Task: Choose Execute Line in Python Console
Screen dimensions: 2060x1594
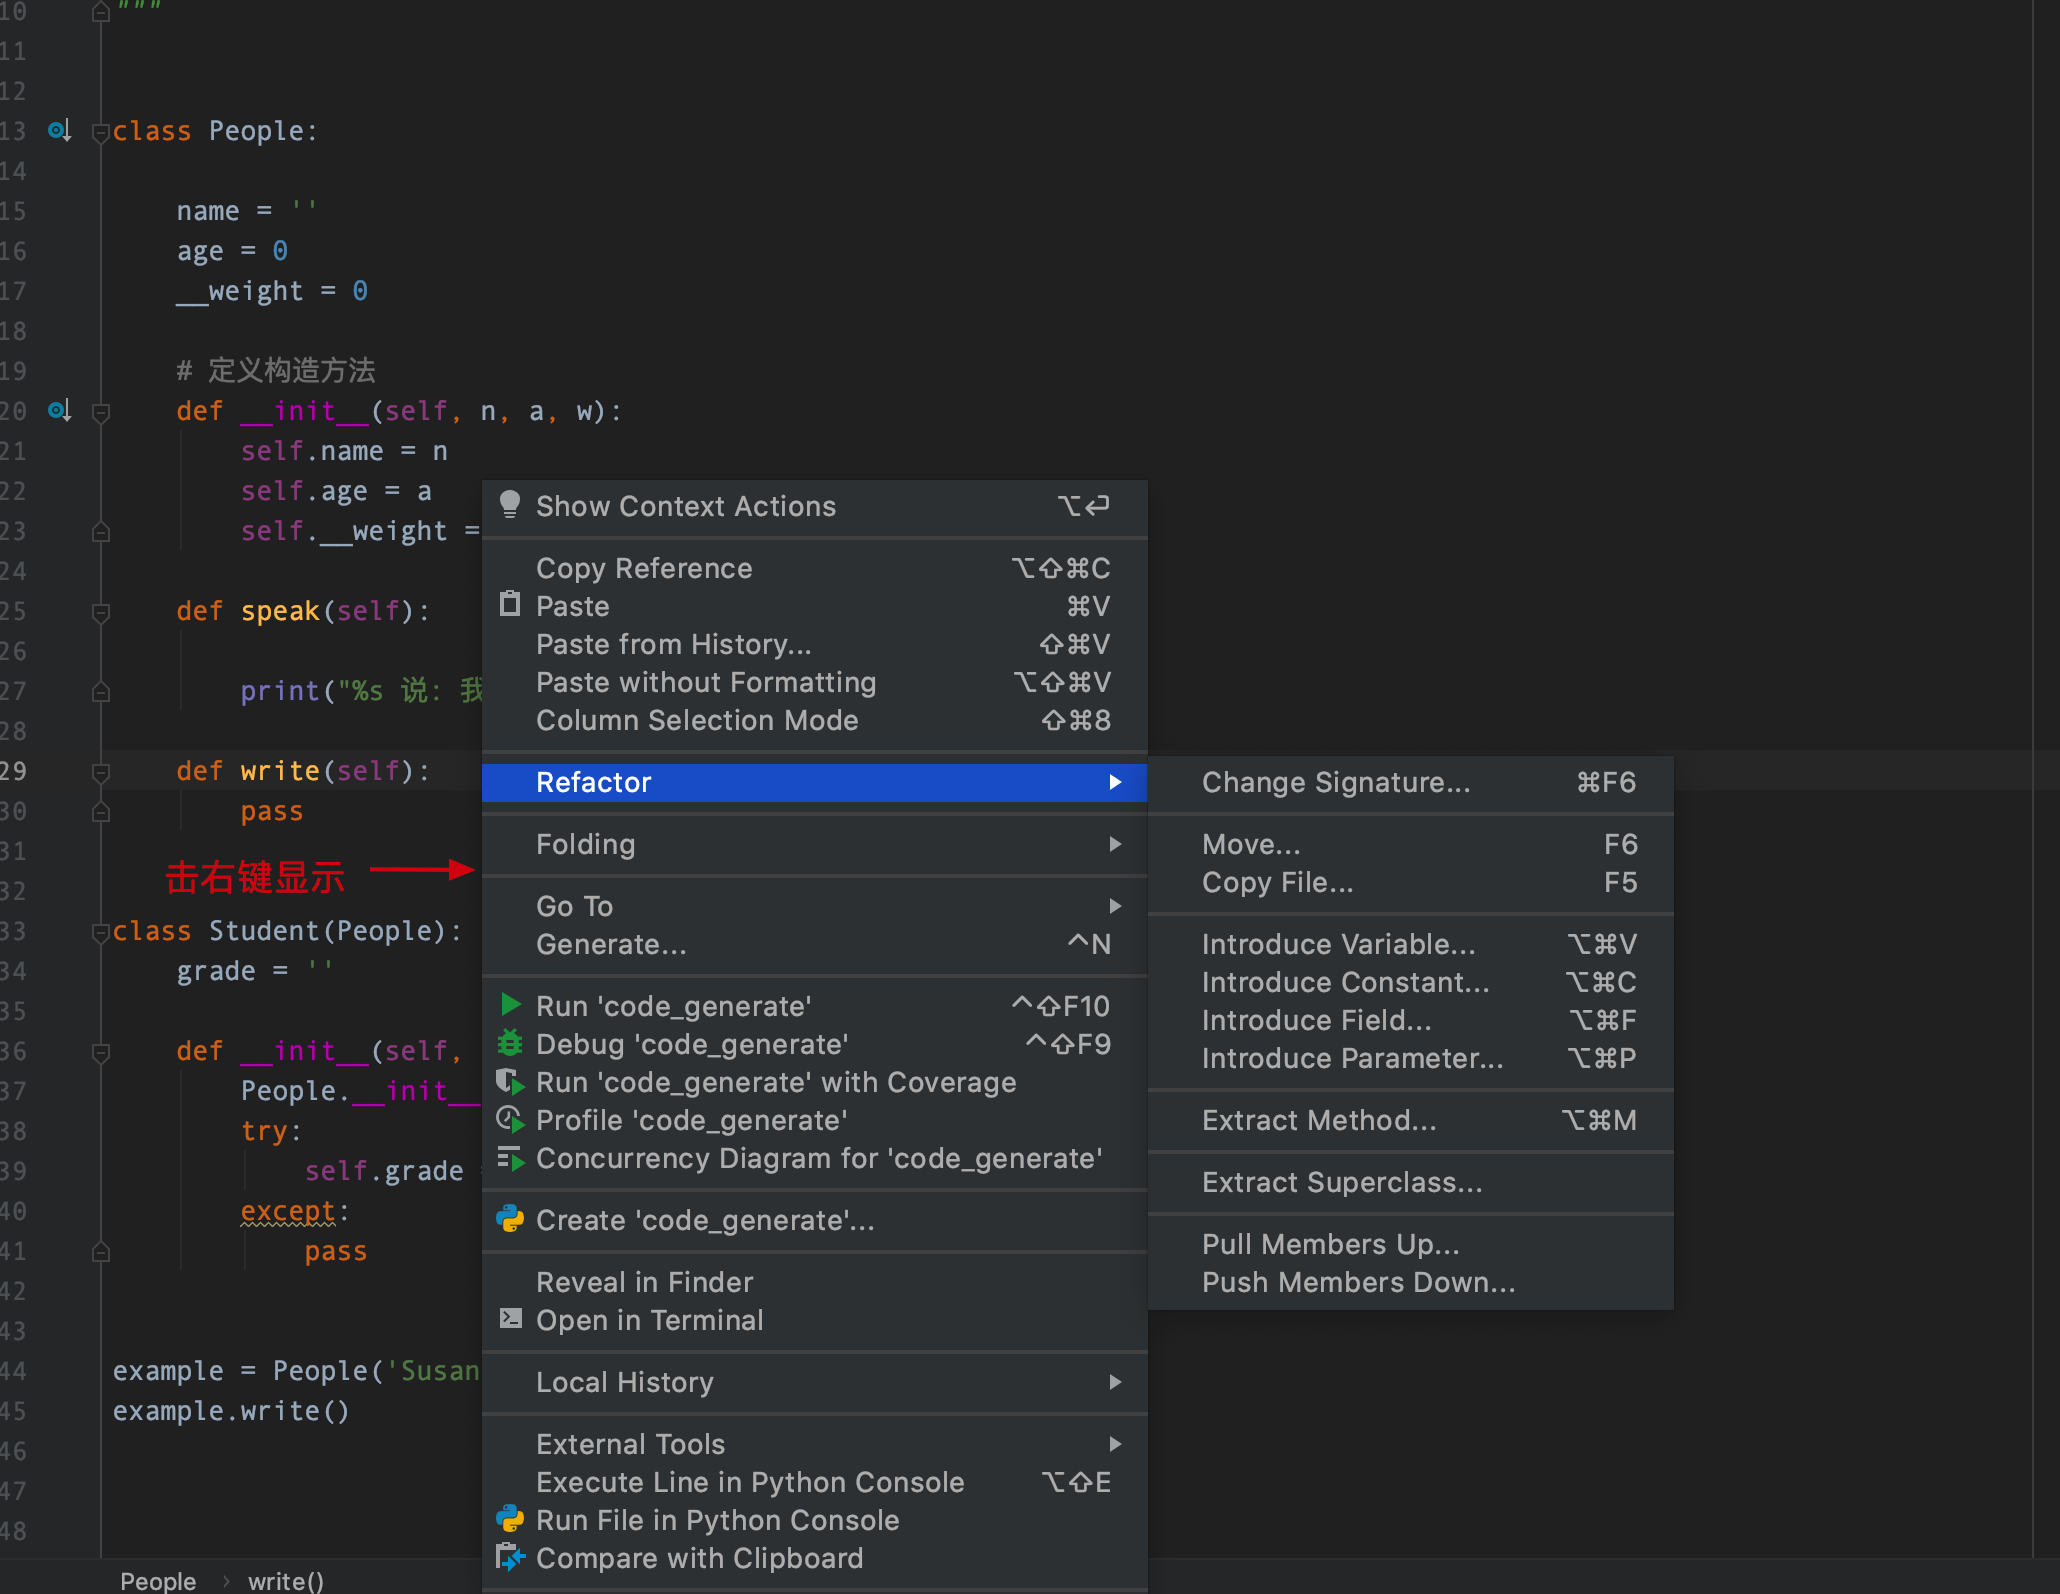Action: (814, 1482)
